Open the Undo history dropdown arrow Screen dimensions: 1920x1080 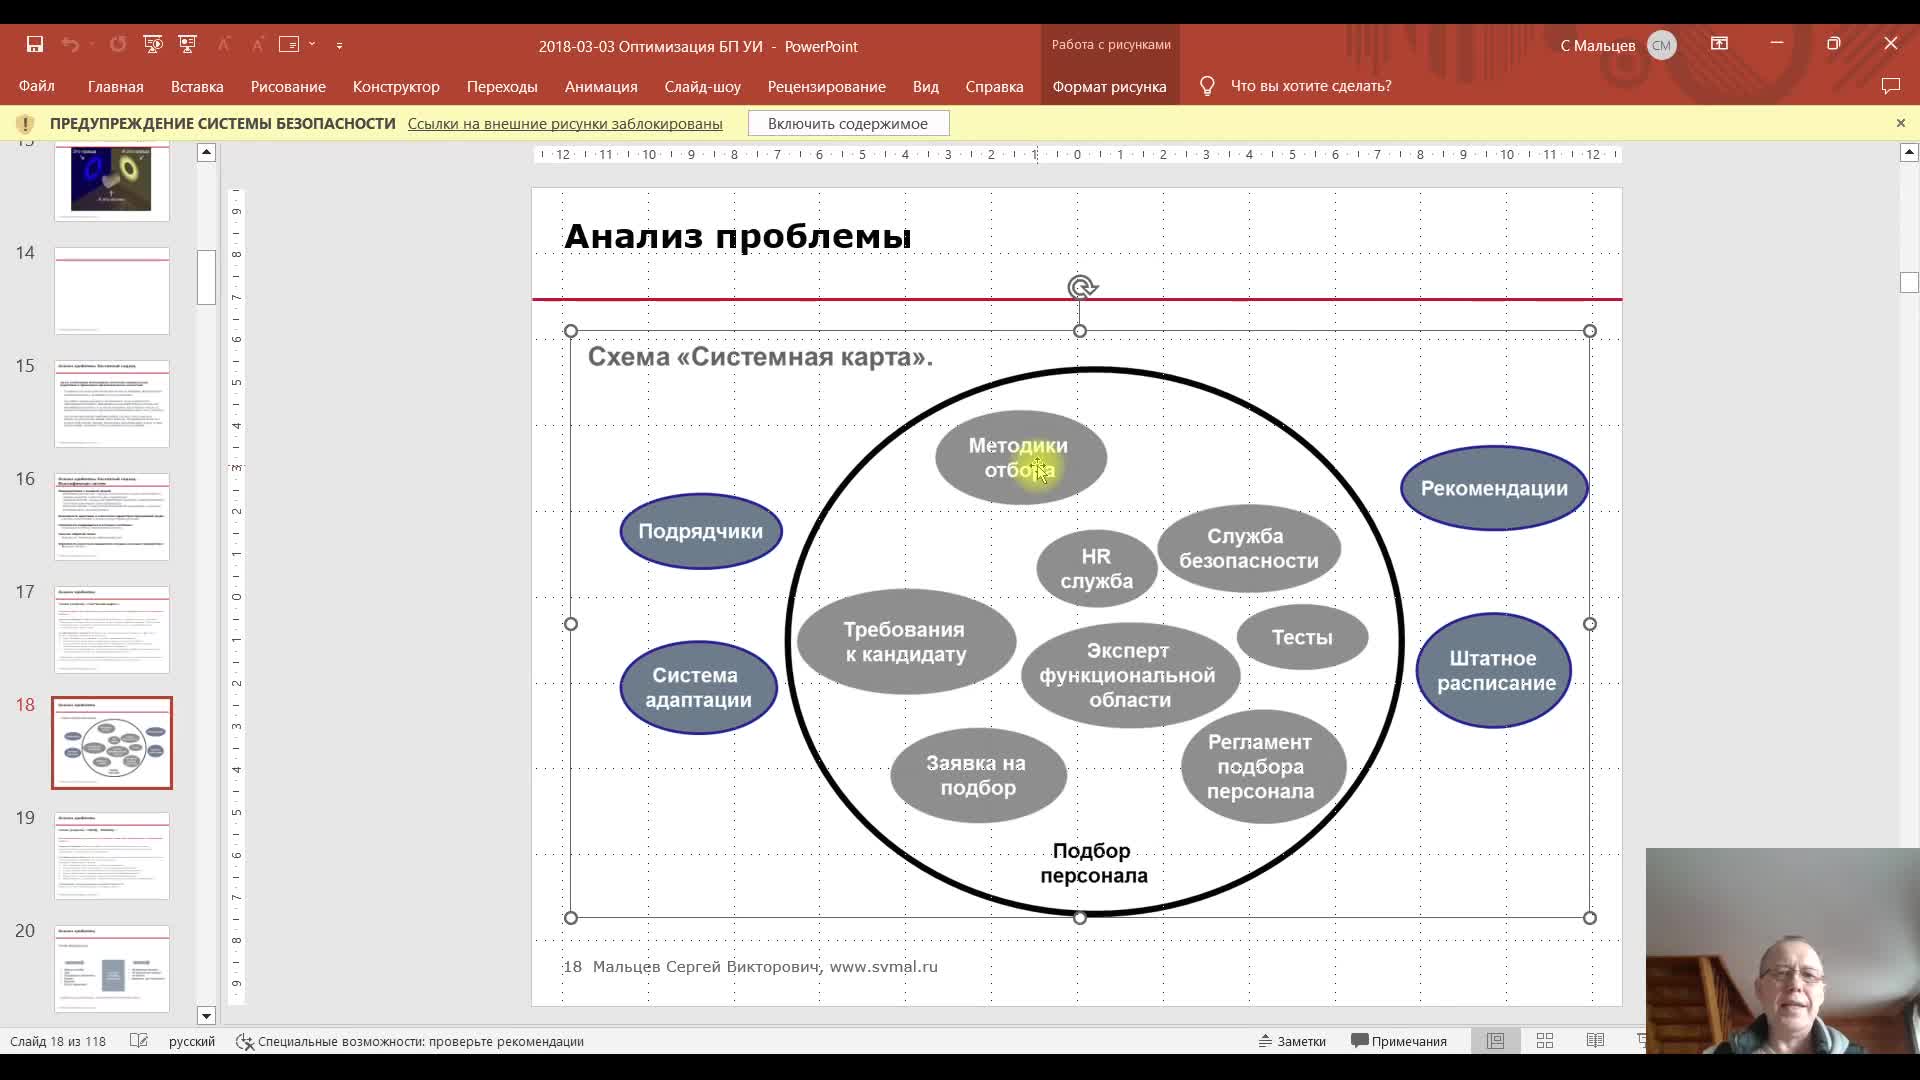click(x=92, y=45)
